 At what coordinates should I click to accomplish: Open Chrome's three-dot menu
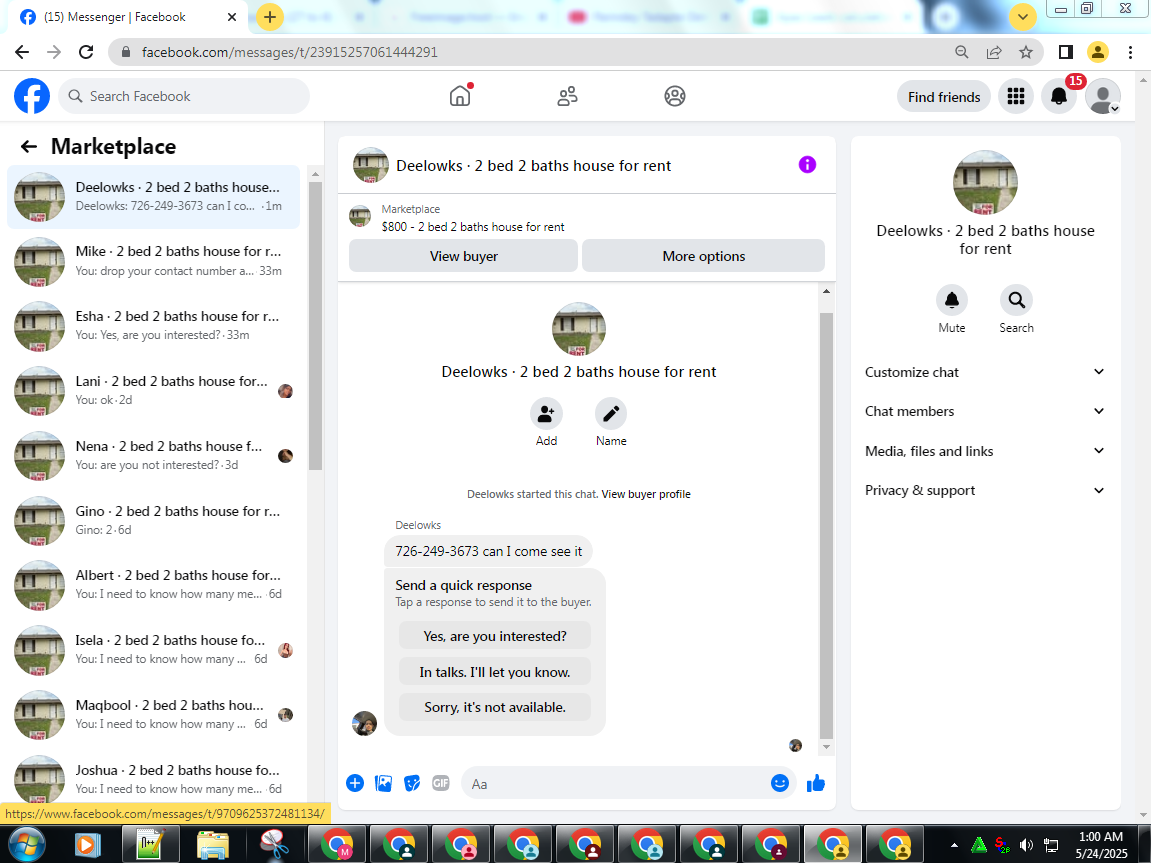(x=1130, y=52)
